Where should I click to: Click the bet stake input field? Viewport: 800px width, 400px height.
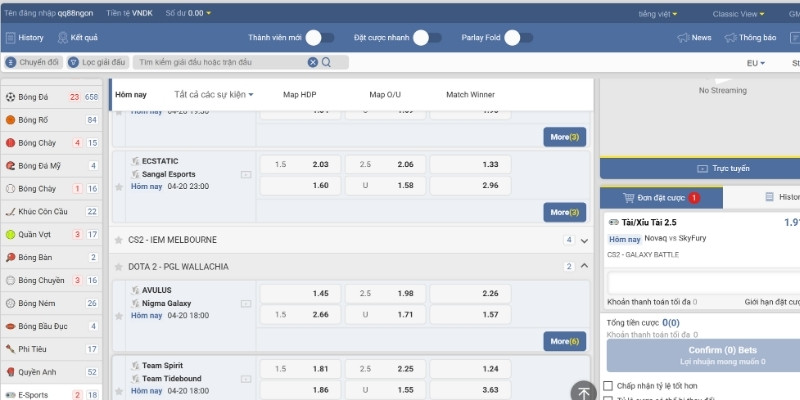tap(704, 283)
